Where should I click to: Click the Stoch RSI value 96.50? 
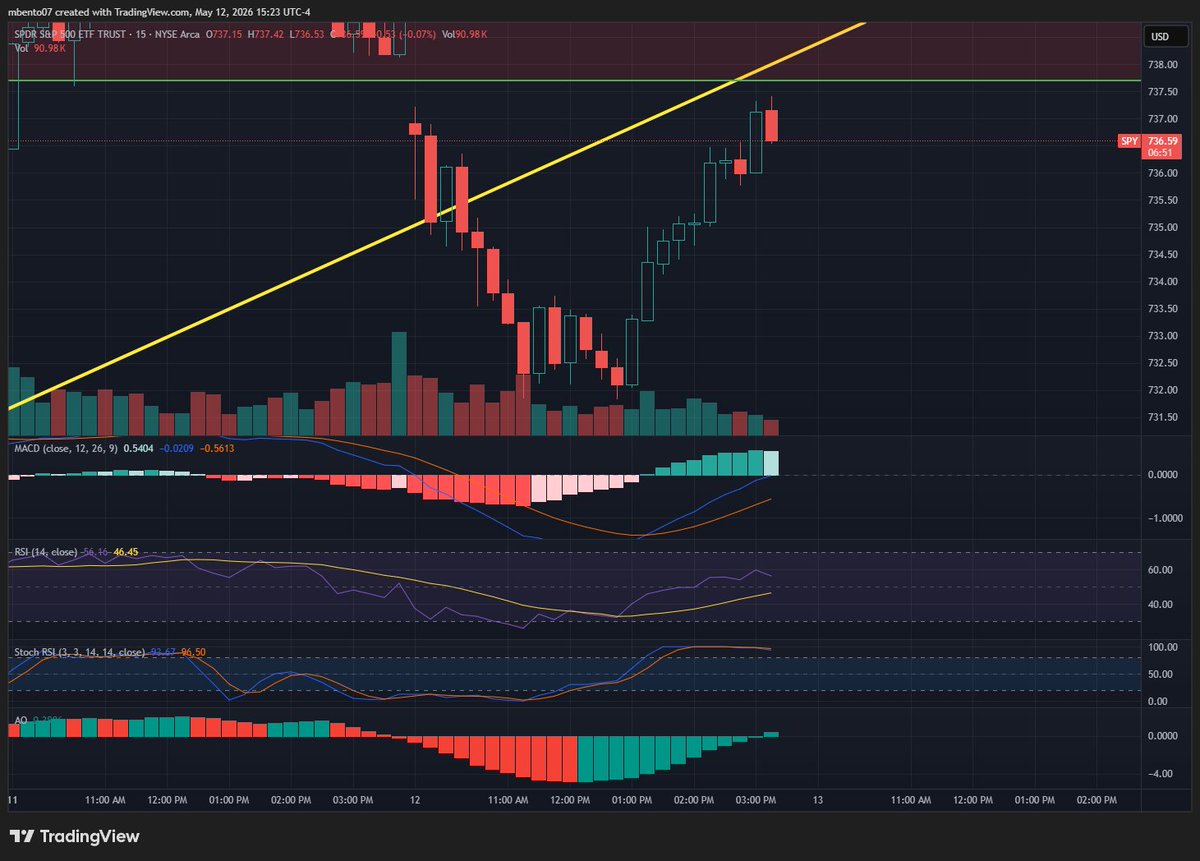(x=192, y=652)
